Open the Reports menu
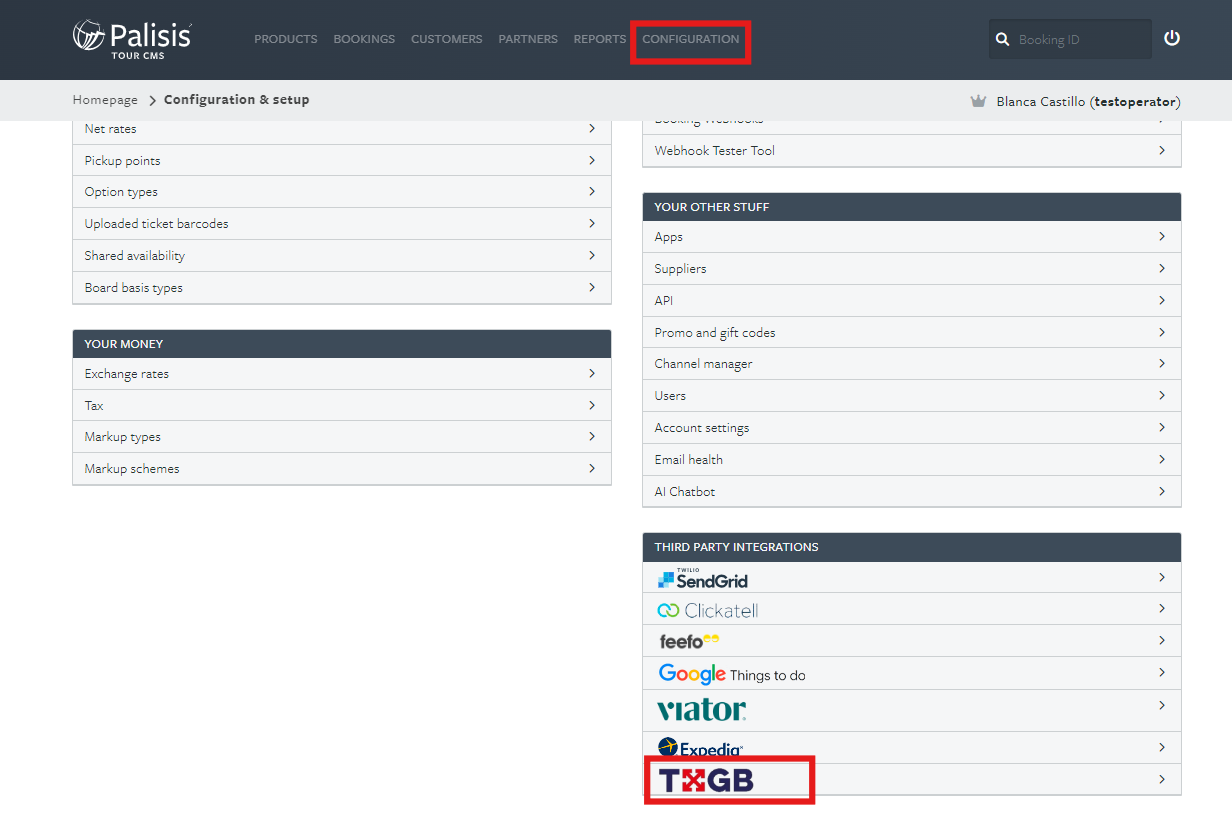This screenshot has height=821, width=1232. [x=600, y=39]
